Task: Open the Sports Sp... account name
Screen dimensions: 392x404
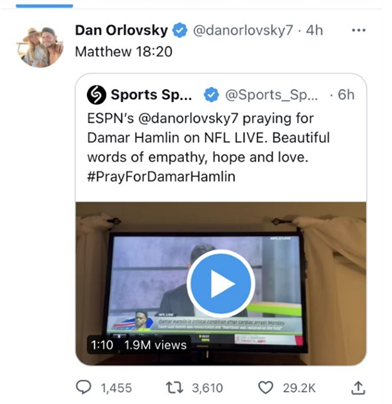Action: [151, 95]
